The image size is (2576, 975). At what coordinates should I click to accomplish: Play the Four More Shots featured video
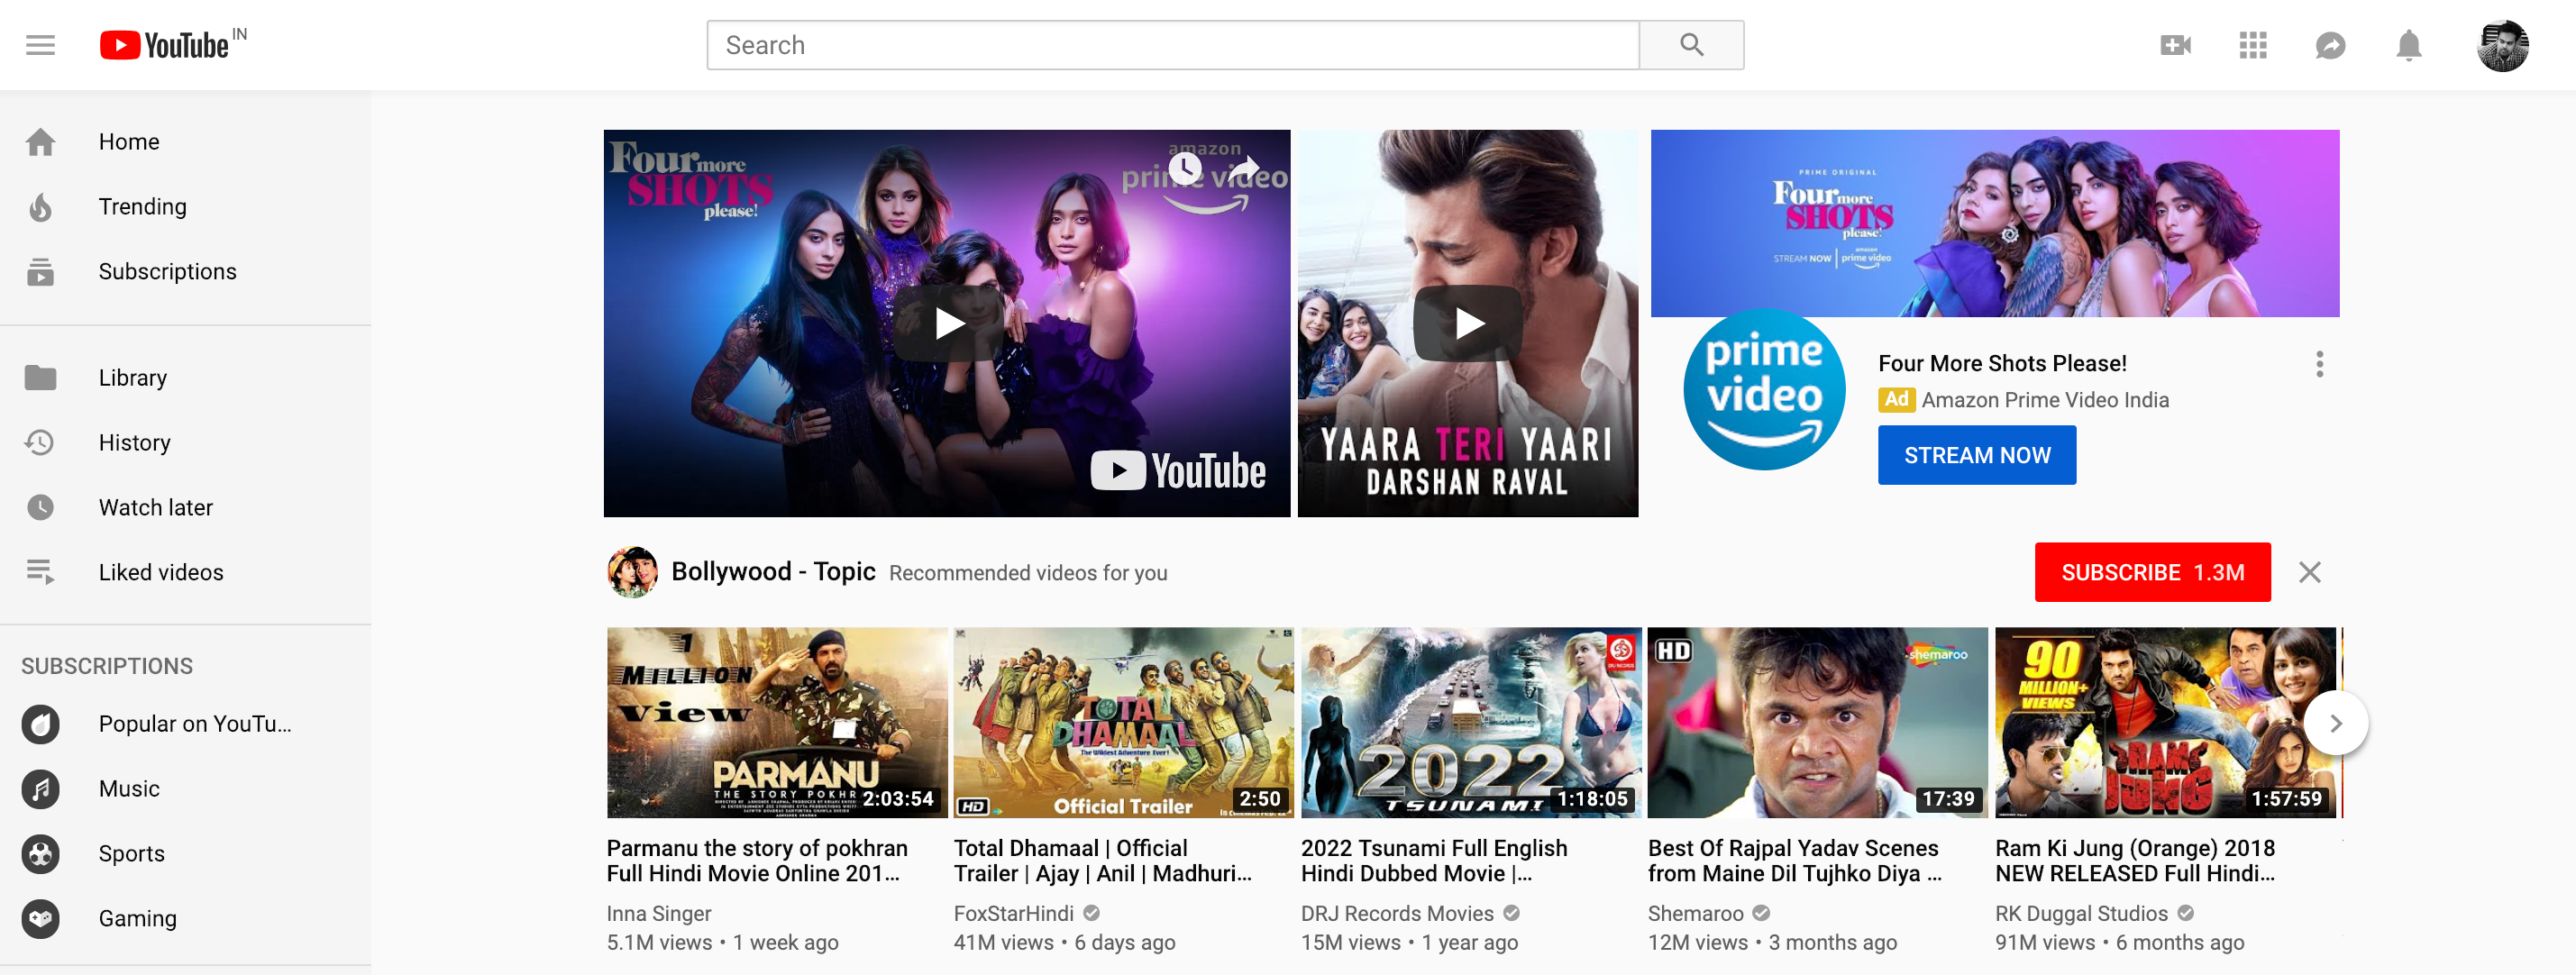947,323
